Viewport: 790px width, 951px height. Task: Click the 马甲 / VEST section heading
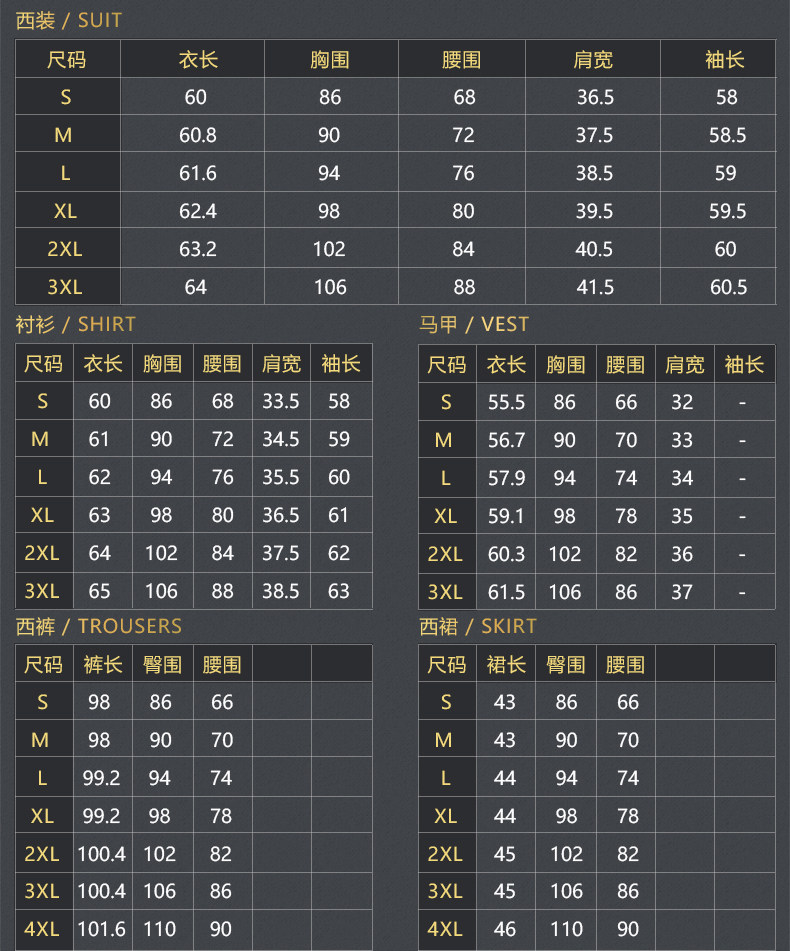474,324
